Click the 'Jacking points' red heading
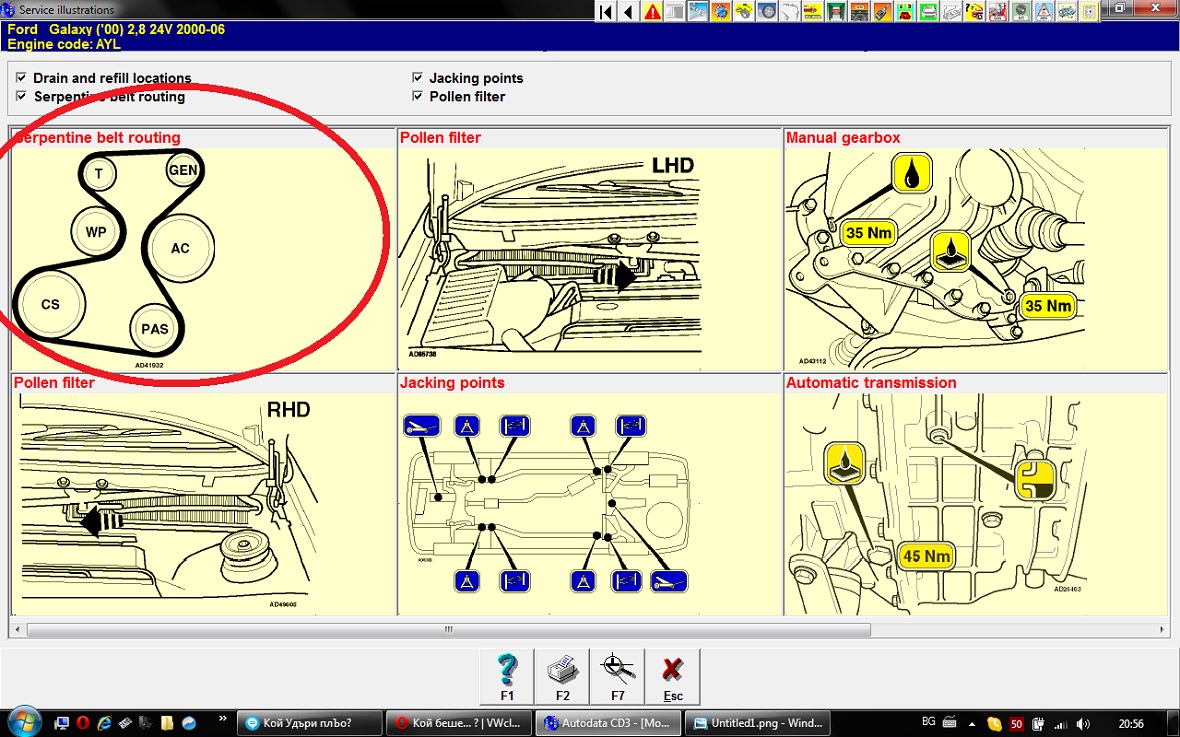 [x=452, y=382]
